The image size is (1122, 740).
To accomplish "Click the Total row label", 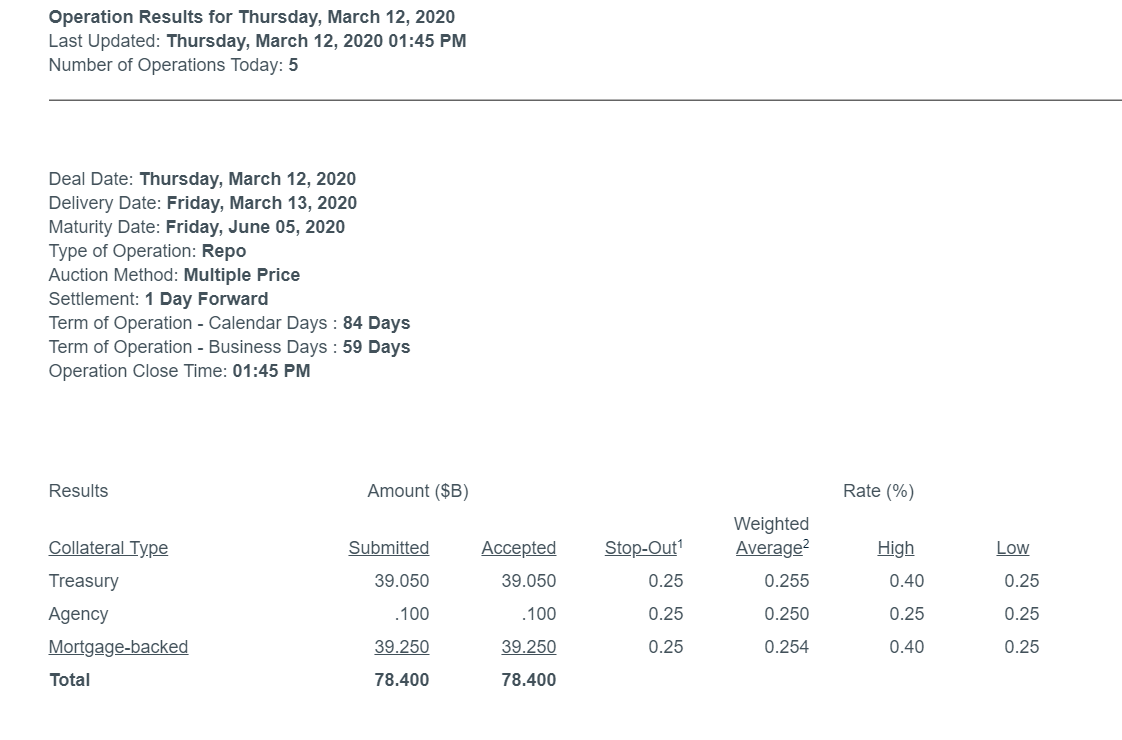I will [69, 680].
